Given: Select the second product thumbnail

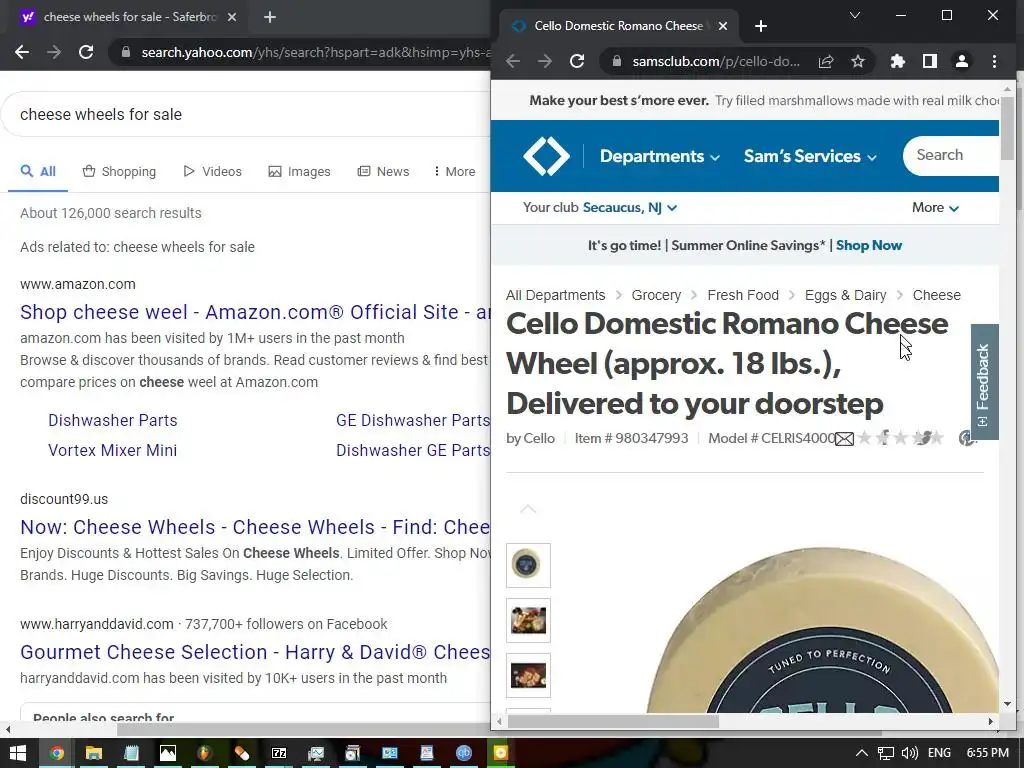Looking at the screenshot, I should click(528, 620).
